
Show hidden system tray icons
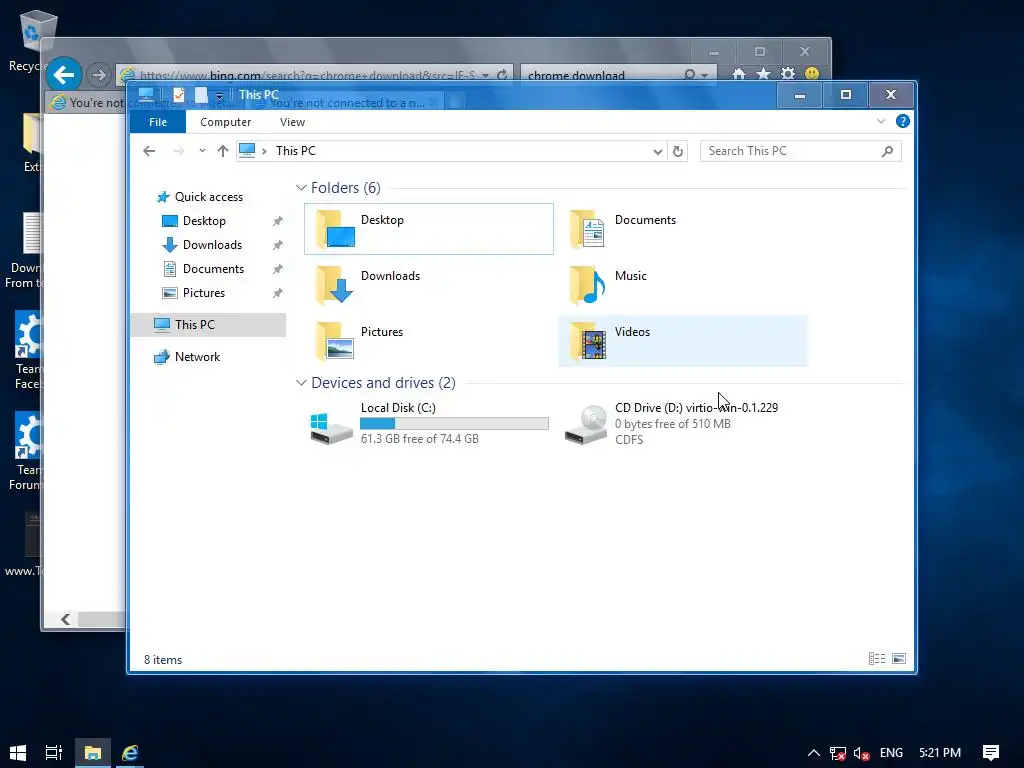(813, 753)
